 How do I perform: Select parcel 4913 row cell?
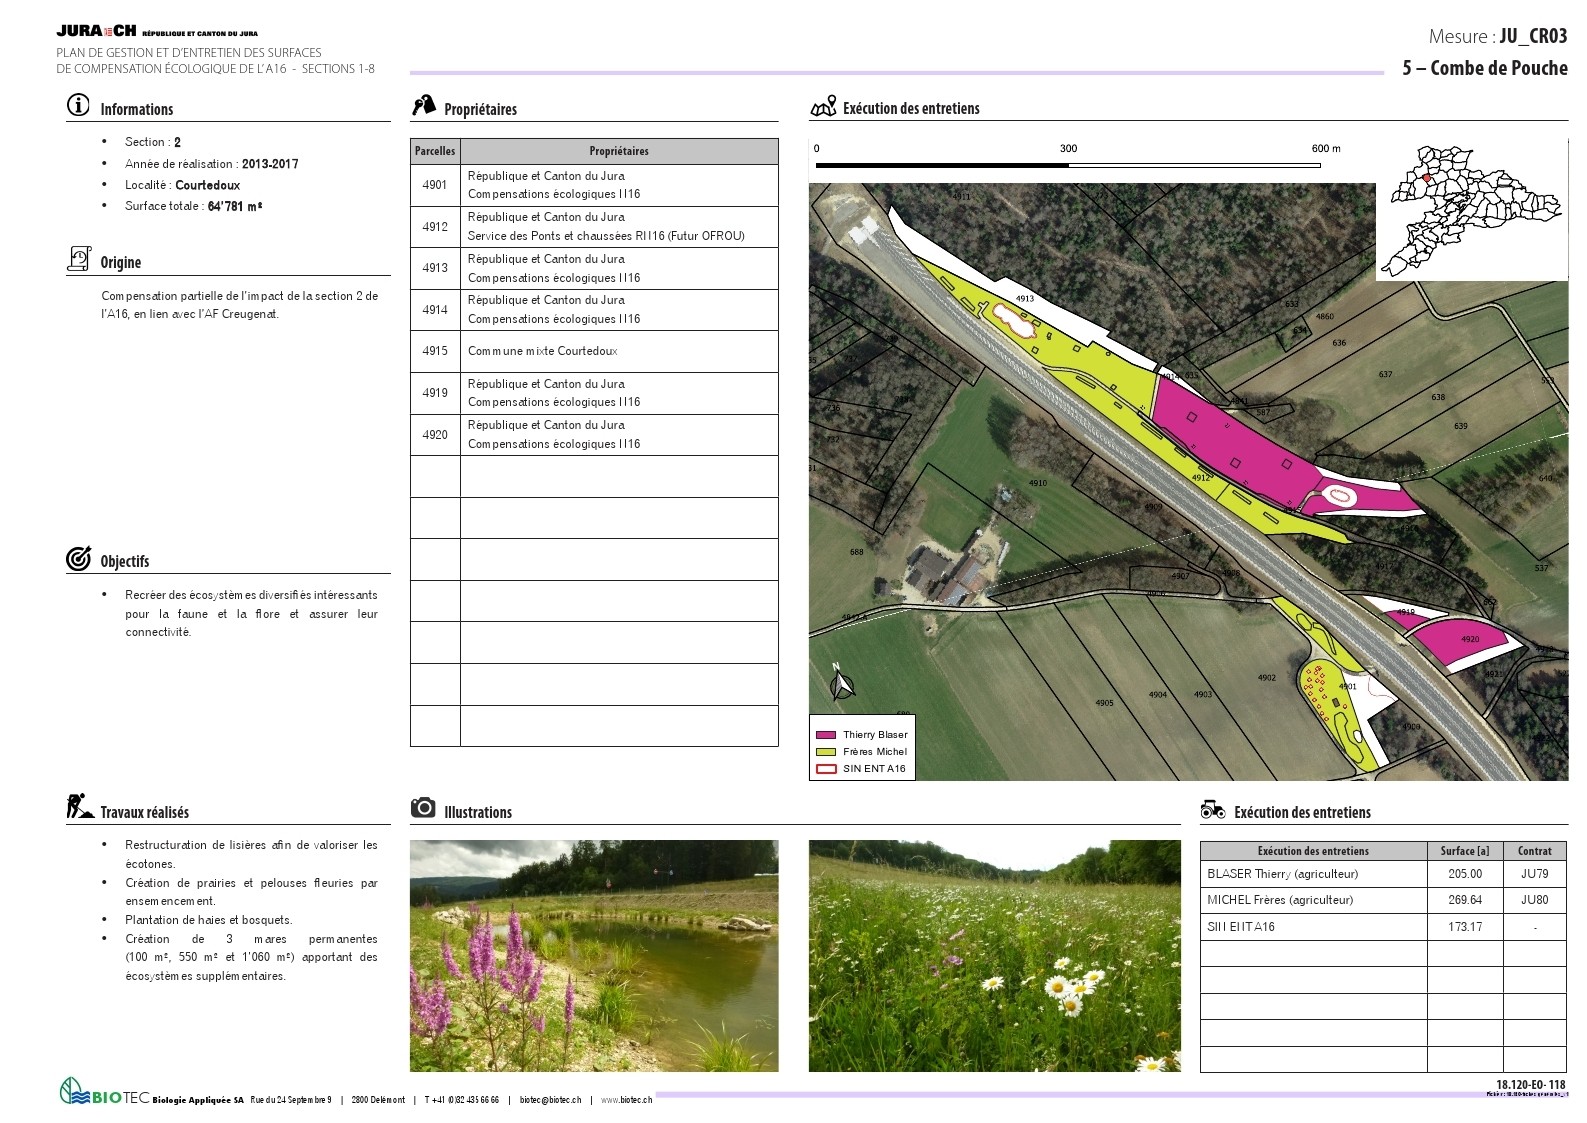(x=435, y=268)
